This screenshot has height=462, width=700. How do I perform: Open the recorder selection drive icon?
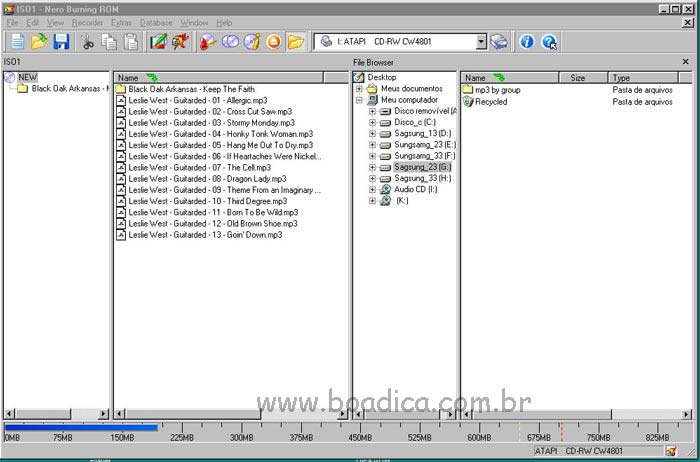pos(499,42)
